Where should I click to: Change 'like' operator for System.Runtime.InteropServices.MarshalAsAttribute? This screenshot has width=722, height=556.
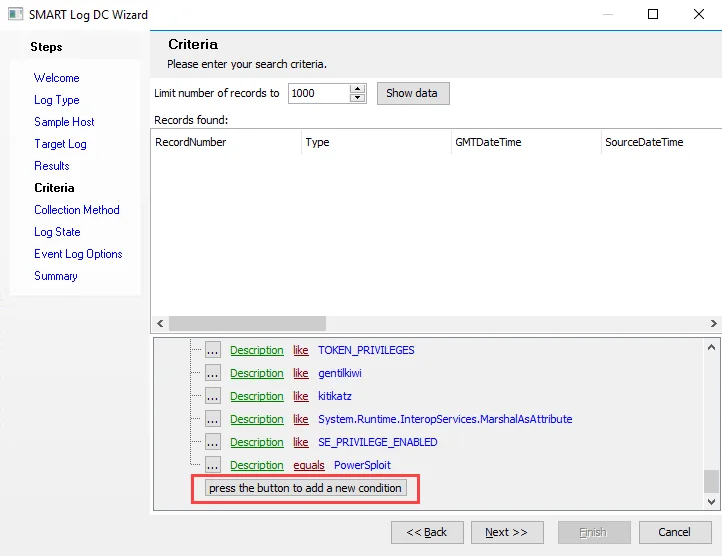click(301, 419)
